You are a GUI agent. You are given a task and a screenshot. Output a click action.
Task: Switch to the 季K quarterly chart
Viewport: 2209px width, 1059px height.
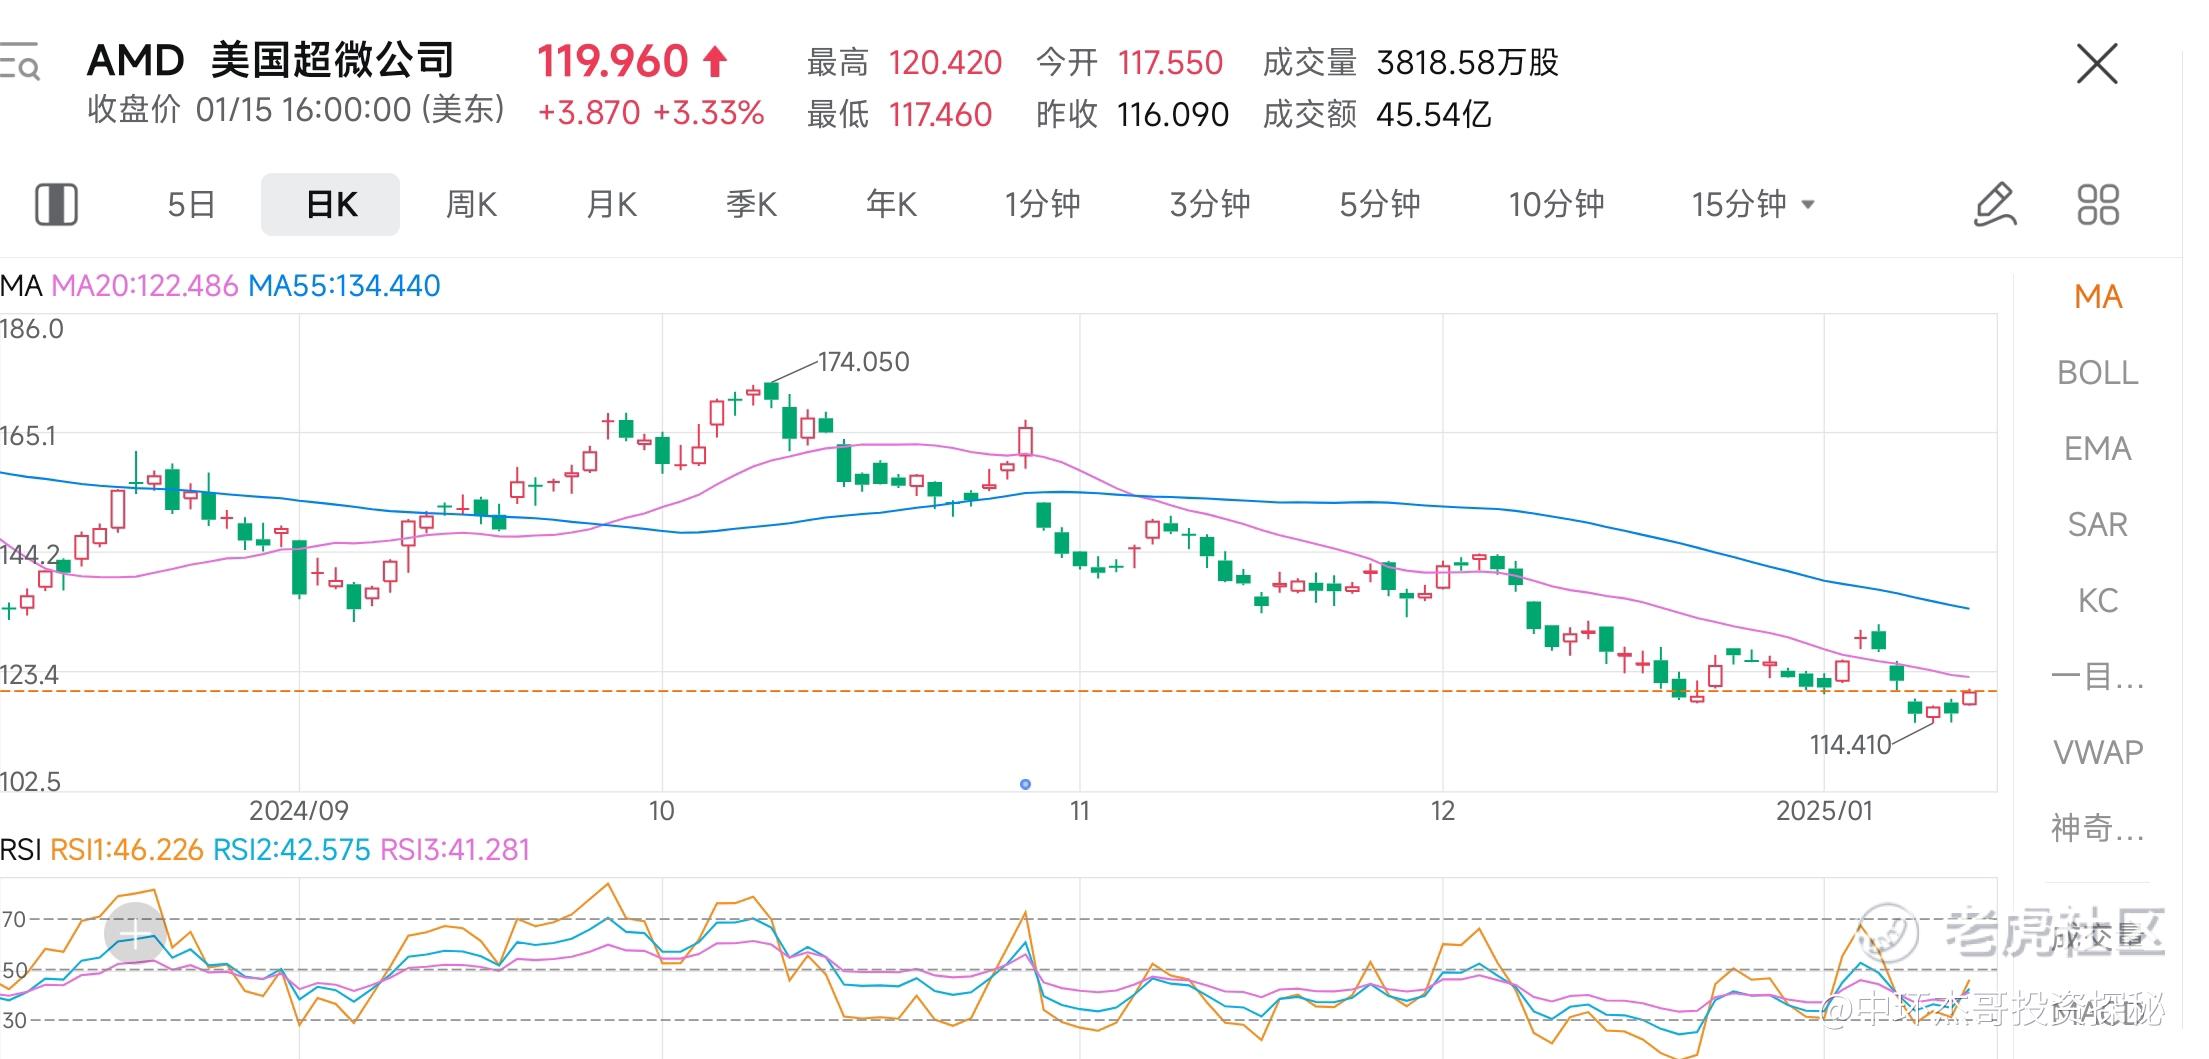[x=751, y=204]
